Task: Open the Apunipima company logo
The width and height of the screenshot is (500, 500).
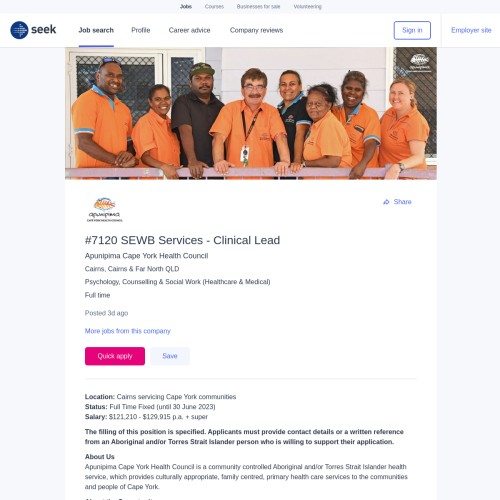Action: coord(104,210)
